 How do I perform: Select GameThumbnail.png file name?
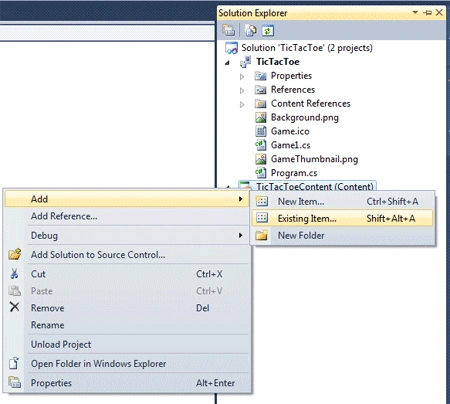(314, 159)
